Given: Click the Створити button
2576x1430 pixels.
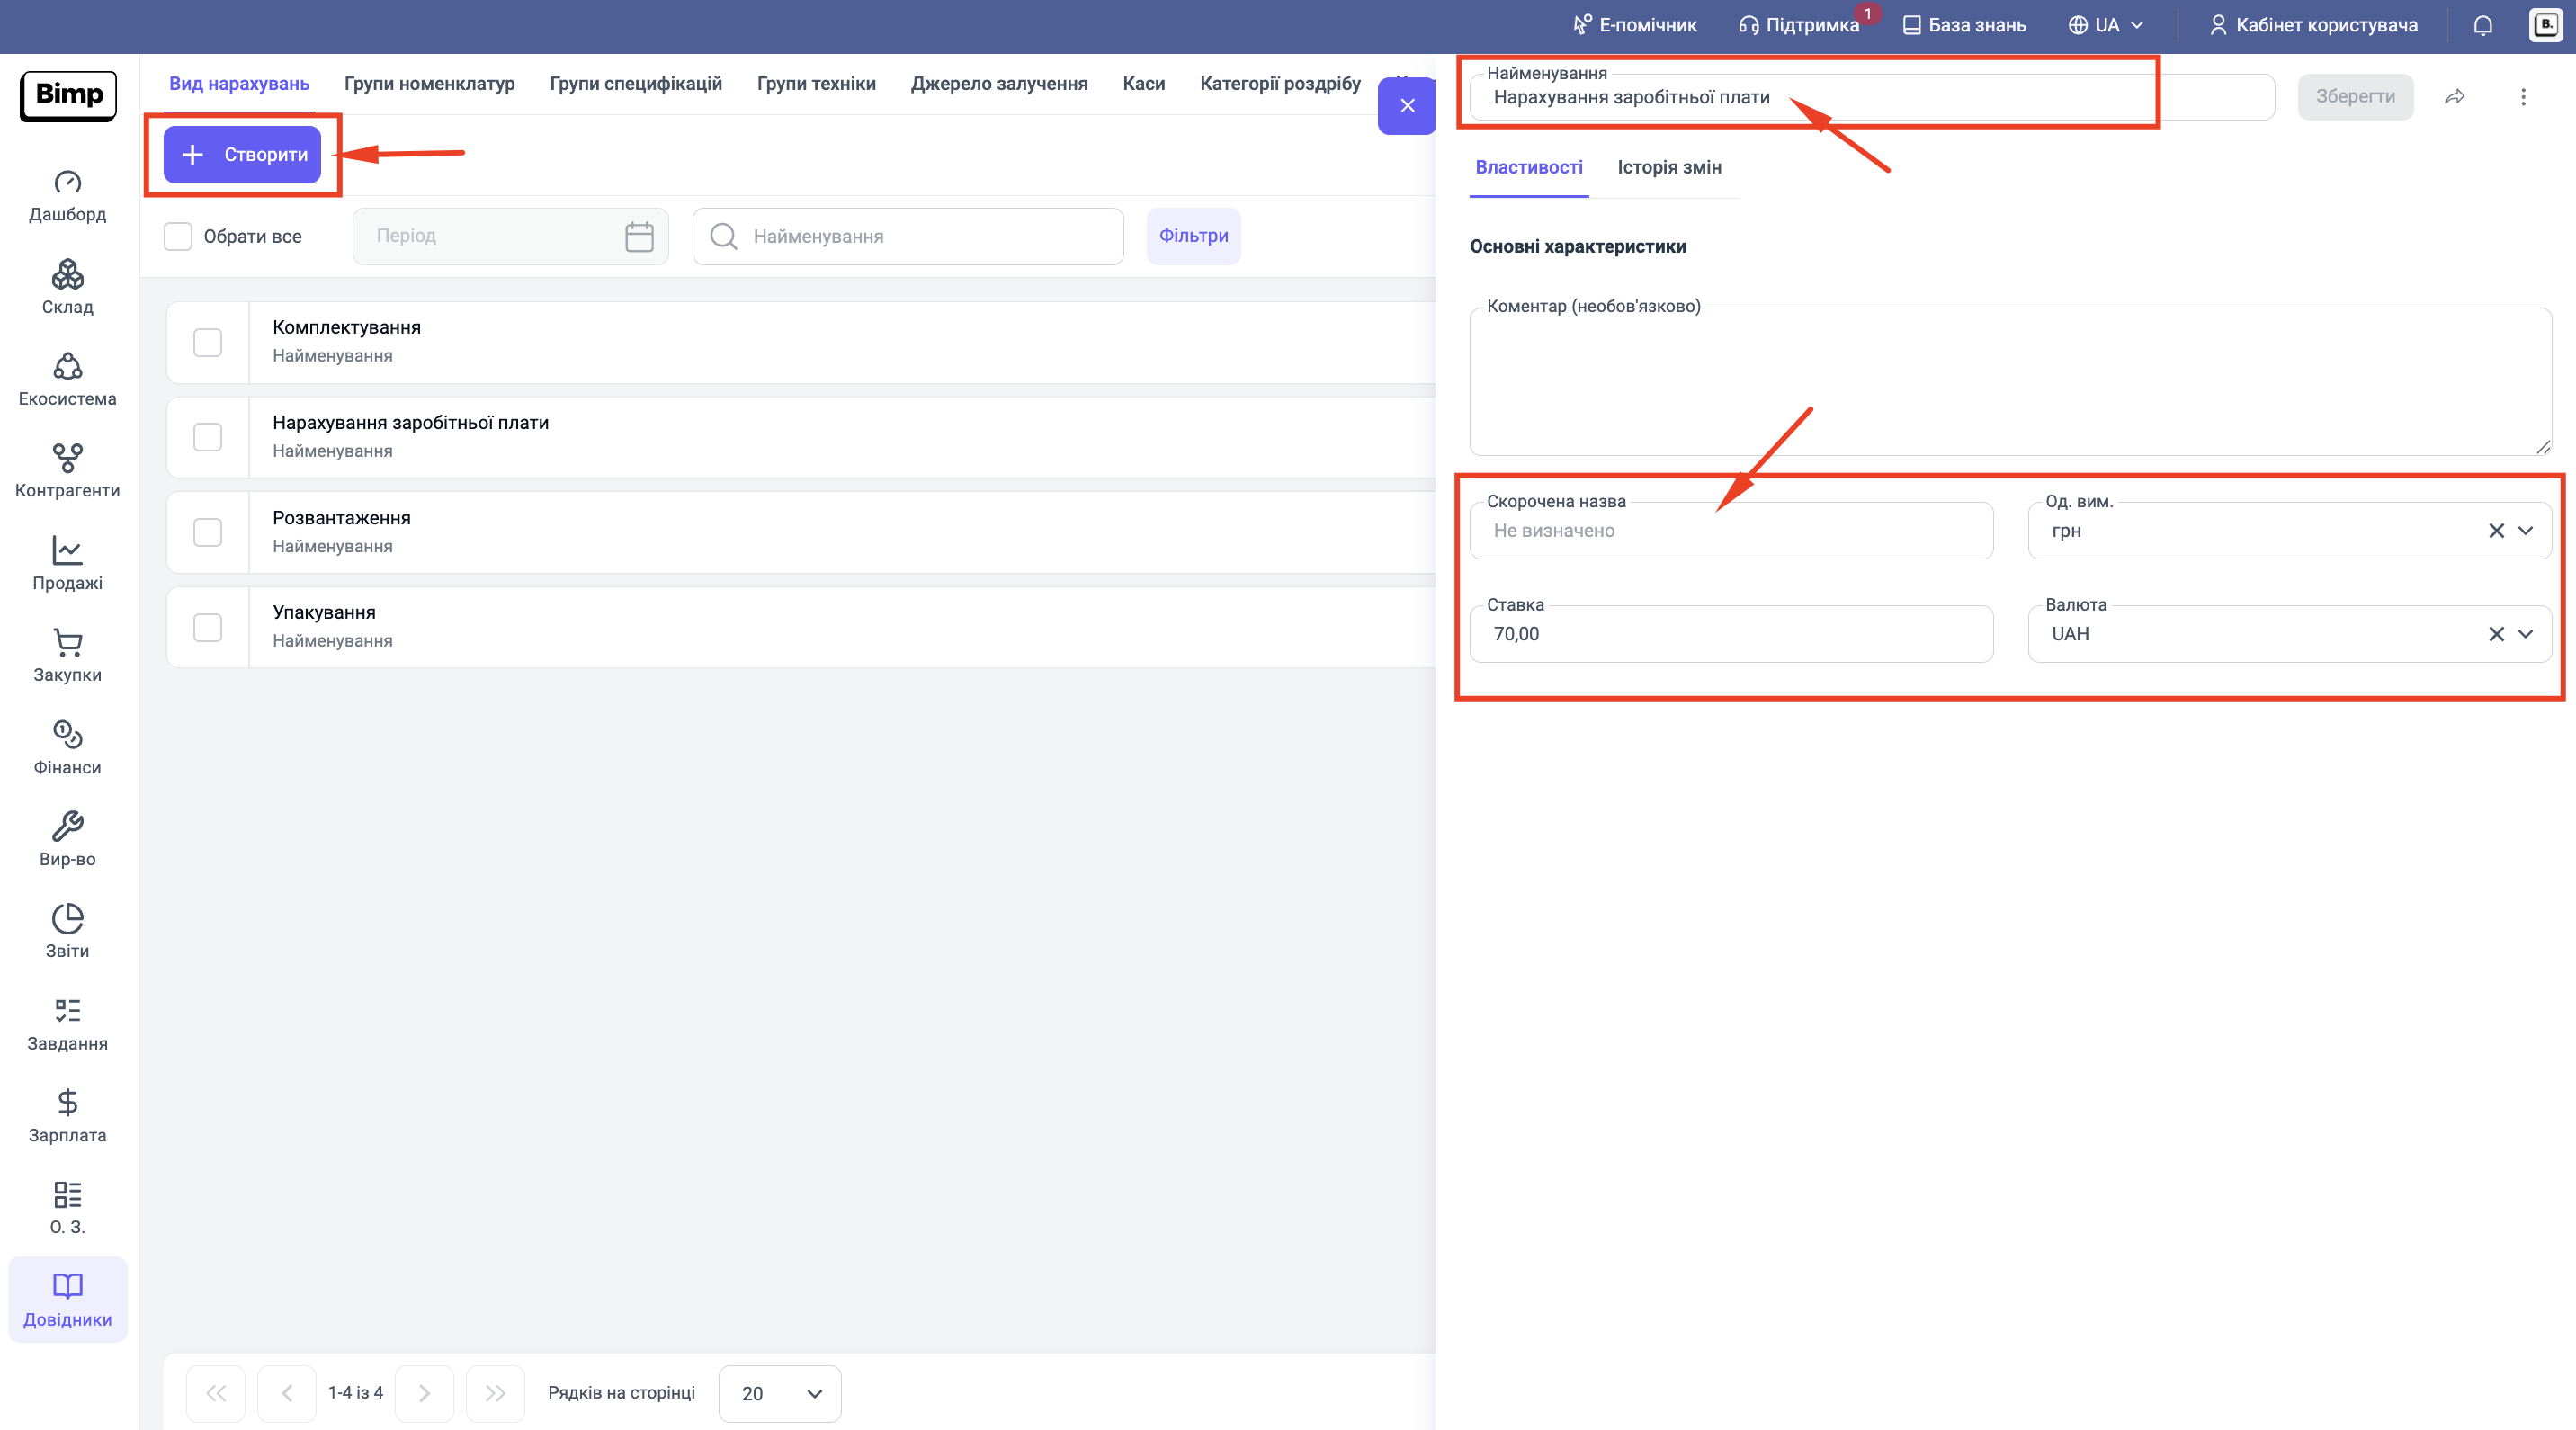Looking at the screenshot, I should click(x=243, y=155).
